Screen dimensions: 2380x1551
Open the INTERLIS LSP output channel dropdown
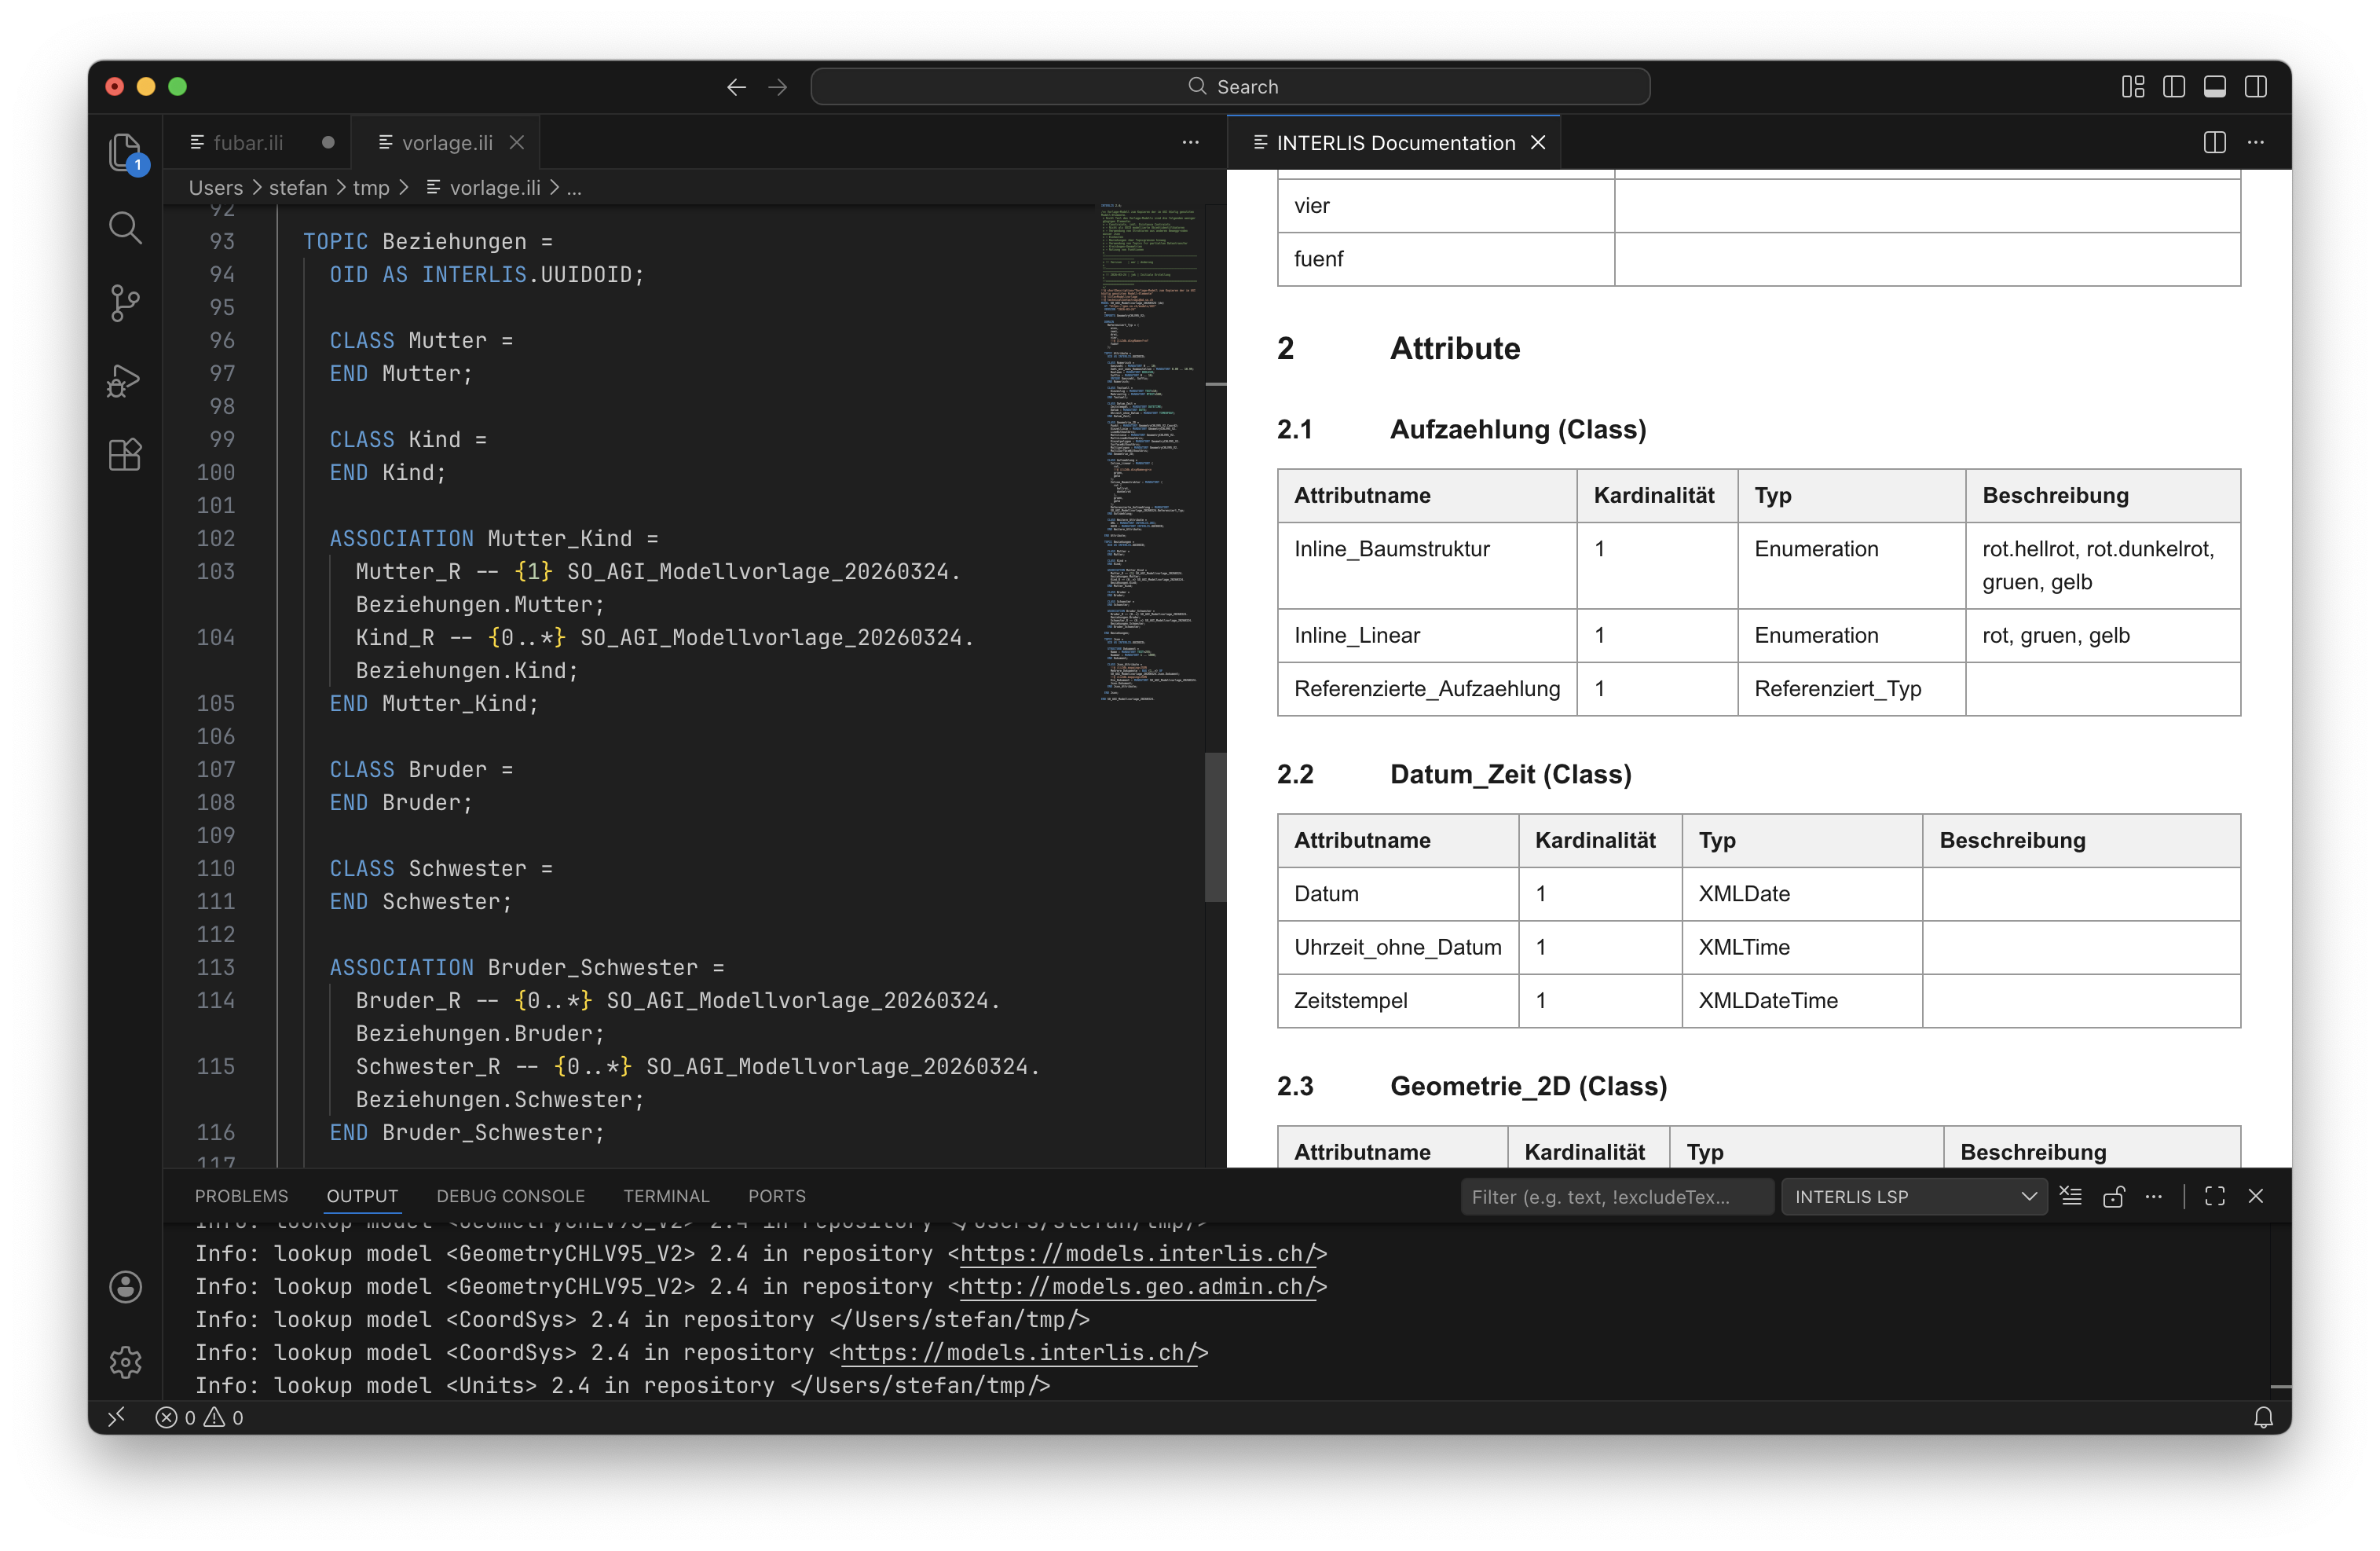pos(1914,1197)
